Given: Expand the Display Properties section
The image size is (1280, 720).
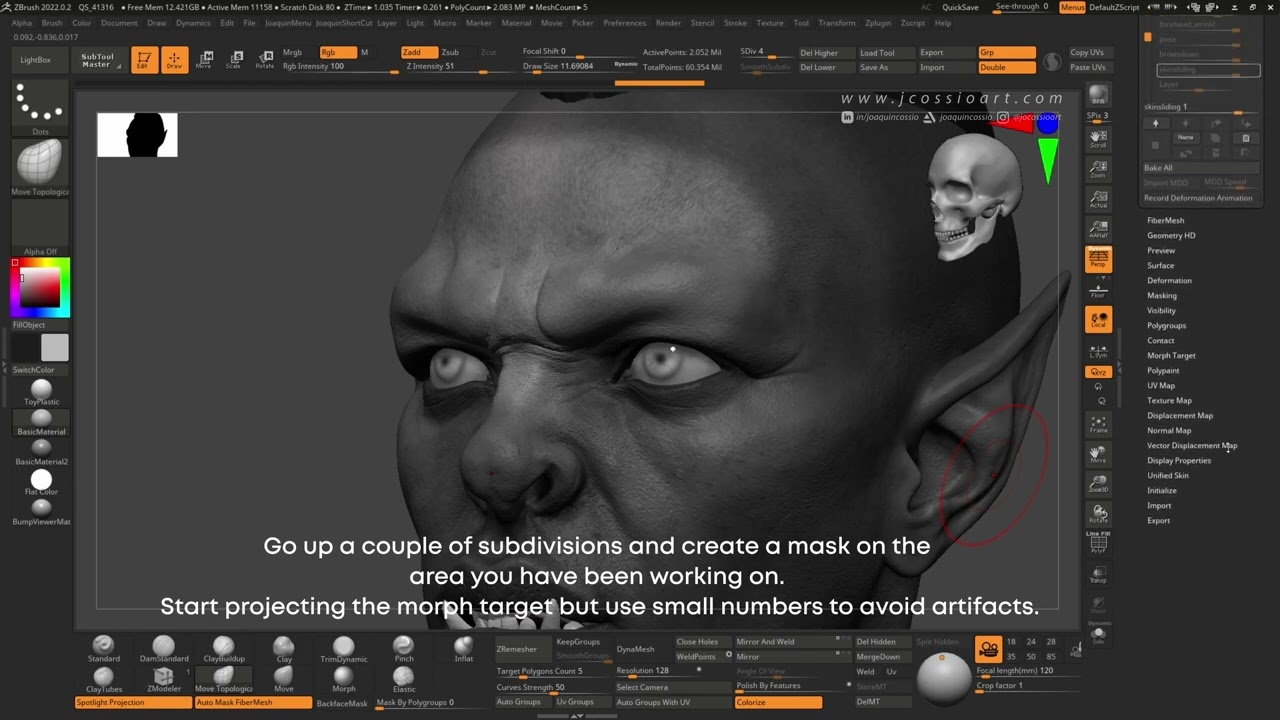Looking at the screenshot, I should pos(1179,460).
